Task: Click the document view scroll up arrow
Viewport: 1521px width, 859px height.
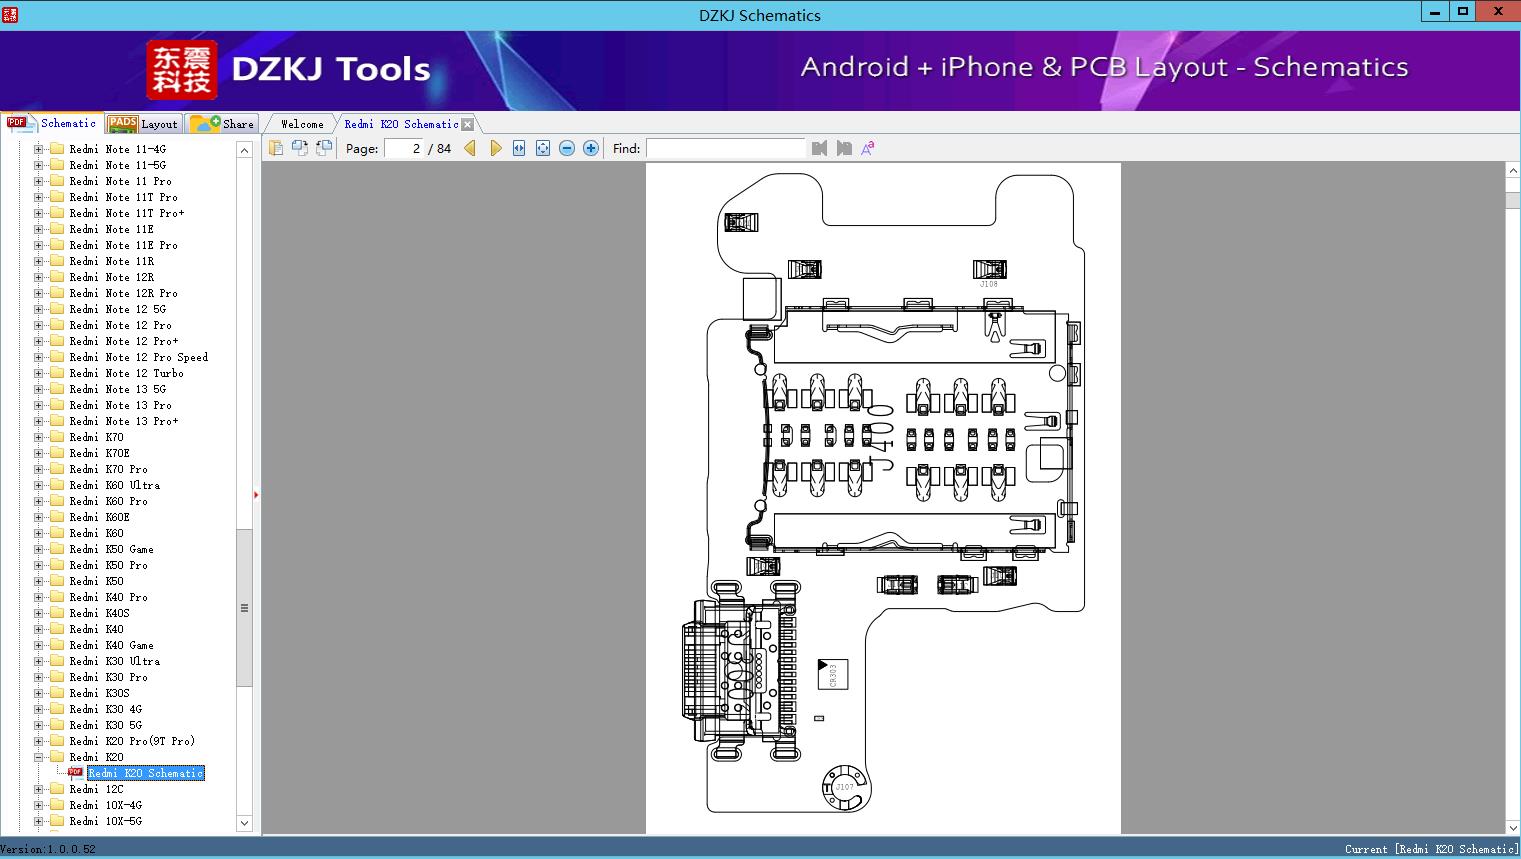Action: pyautogui.click(x=1513, y=171)
